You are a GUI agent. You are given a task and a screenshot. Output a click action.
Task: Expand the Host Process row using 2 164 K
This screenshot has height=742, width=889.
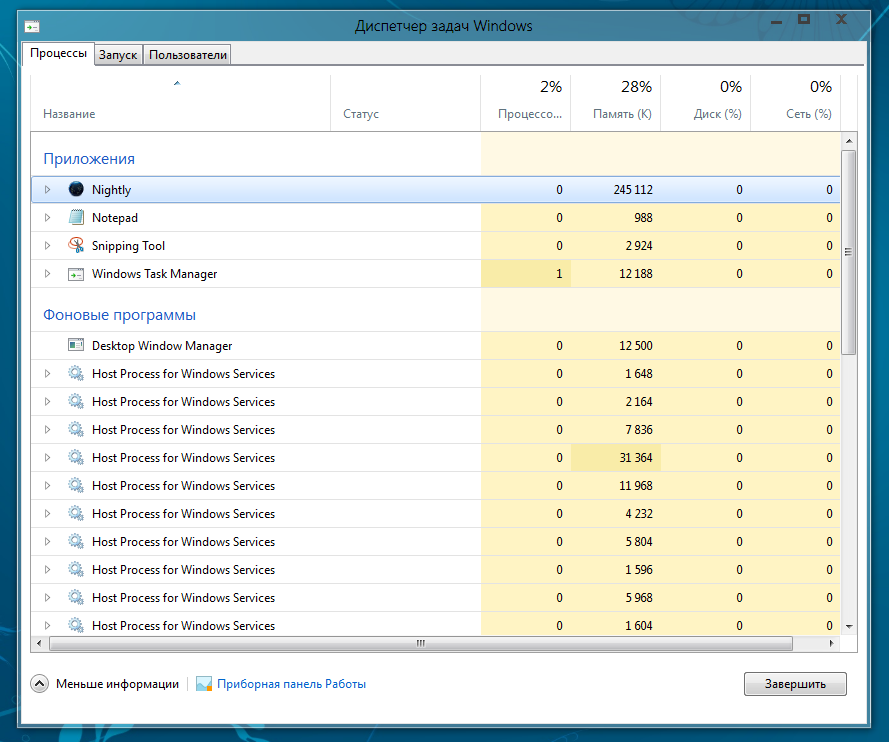point(48,401)
